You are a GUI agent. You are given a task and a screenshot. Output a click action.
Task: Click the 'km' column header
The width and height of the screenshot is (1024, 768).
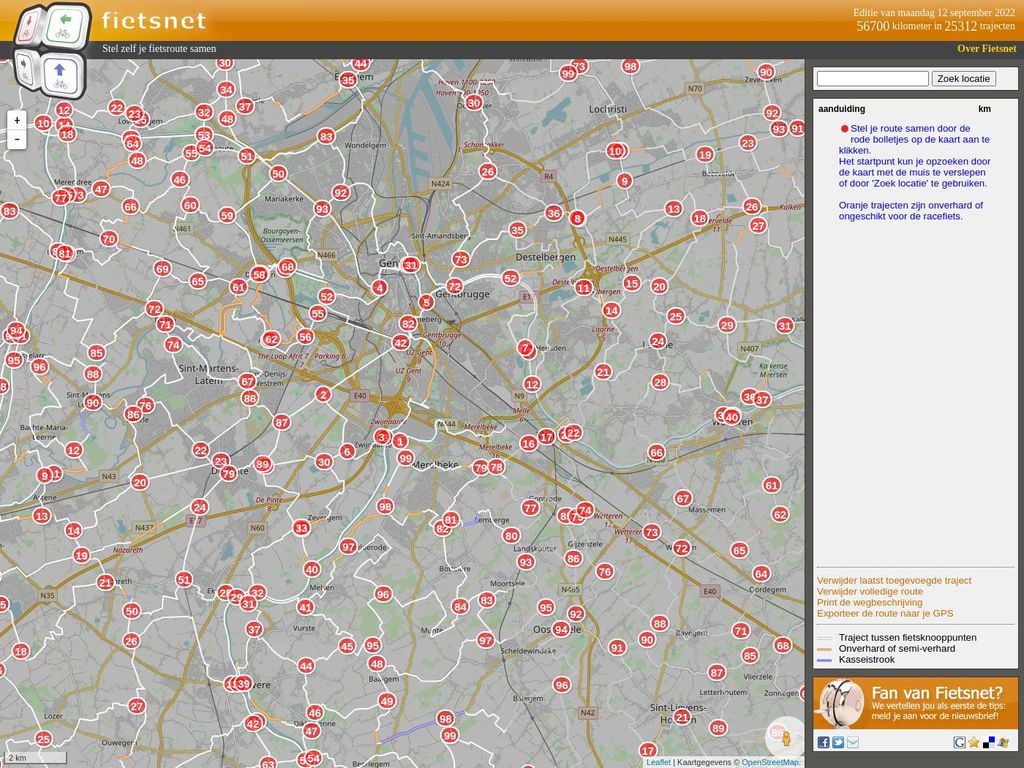pos(984,109)
